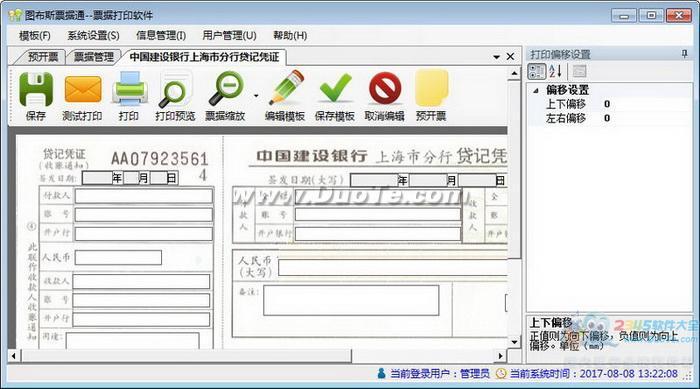Click the horizontal scrollbar thumb

[x=186, y=356]
